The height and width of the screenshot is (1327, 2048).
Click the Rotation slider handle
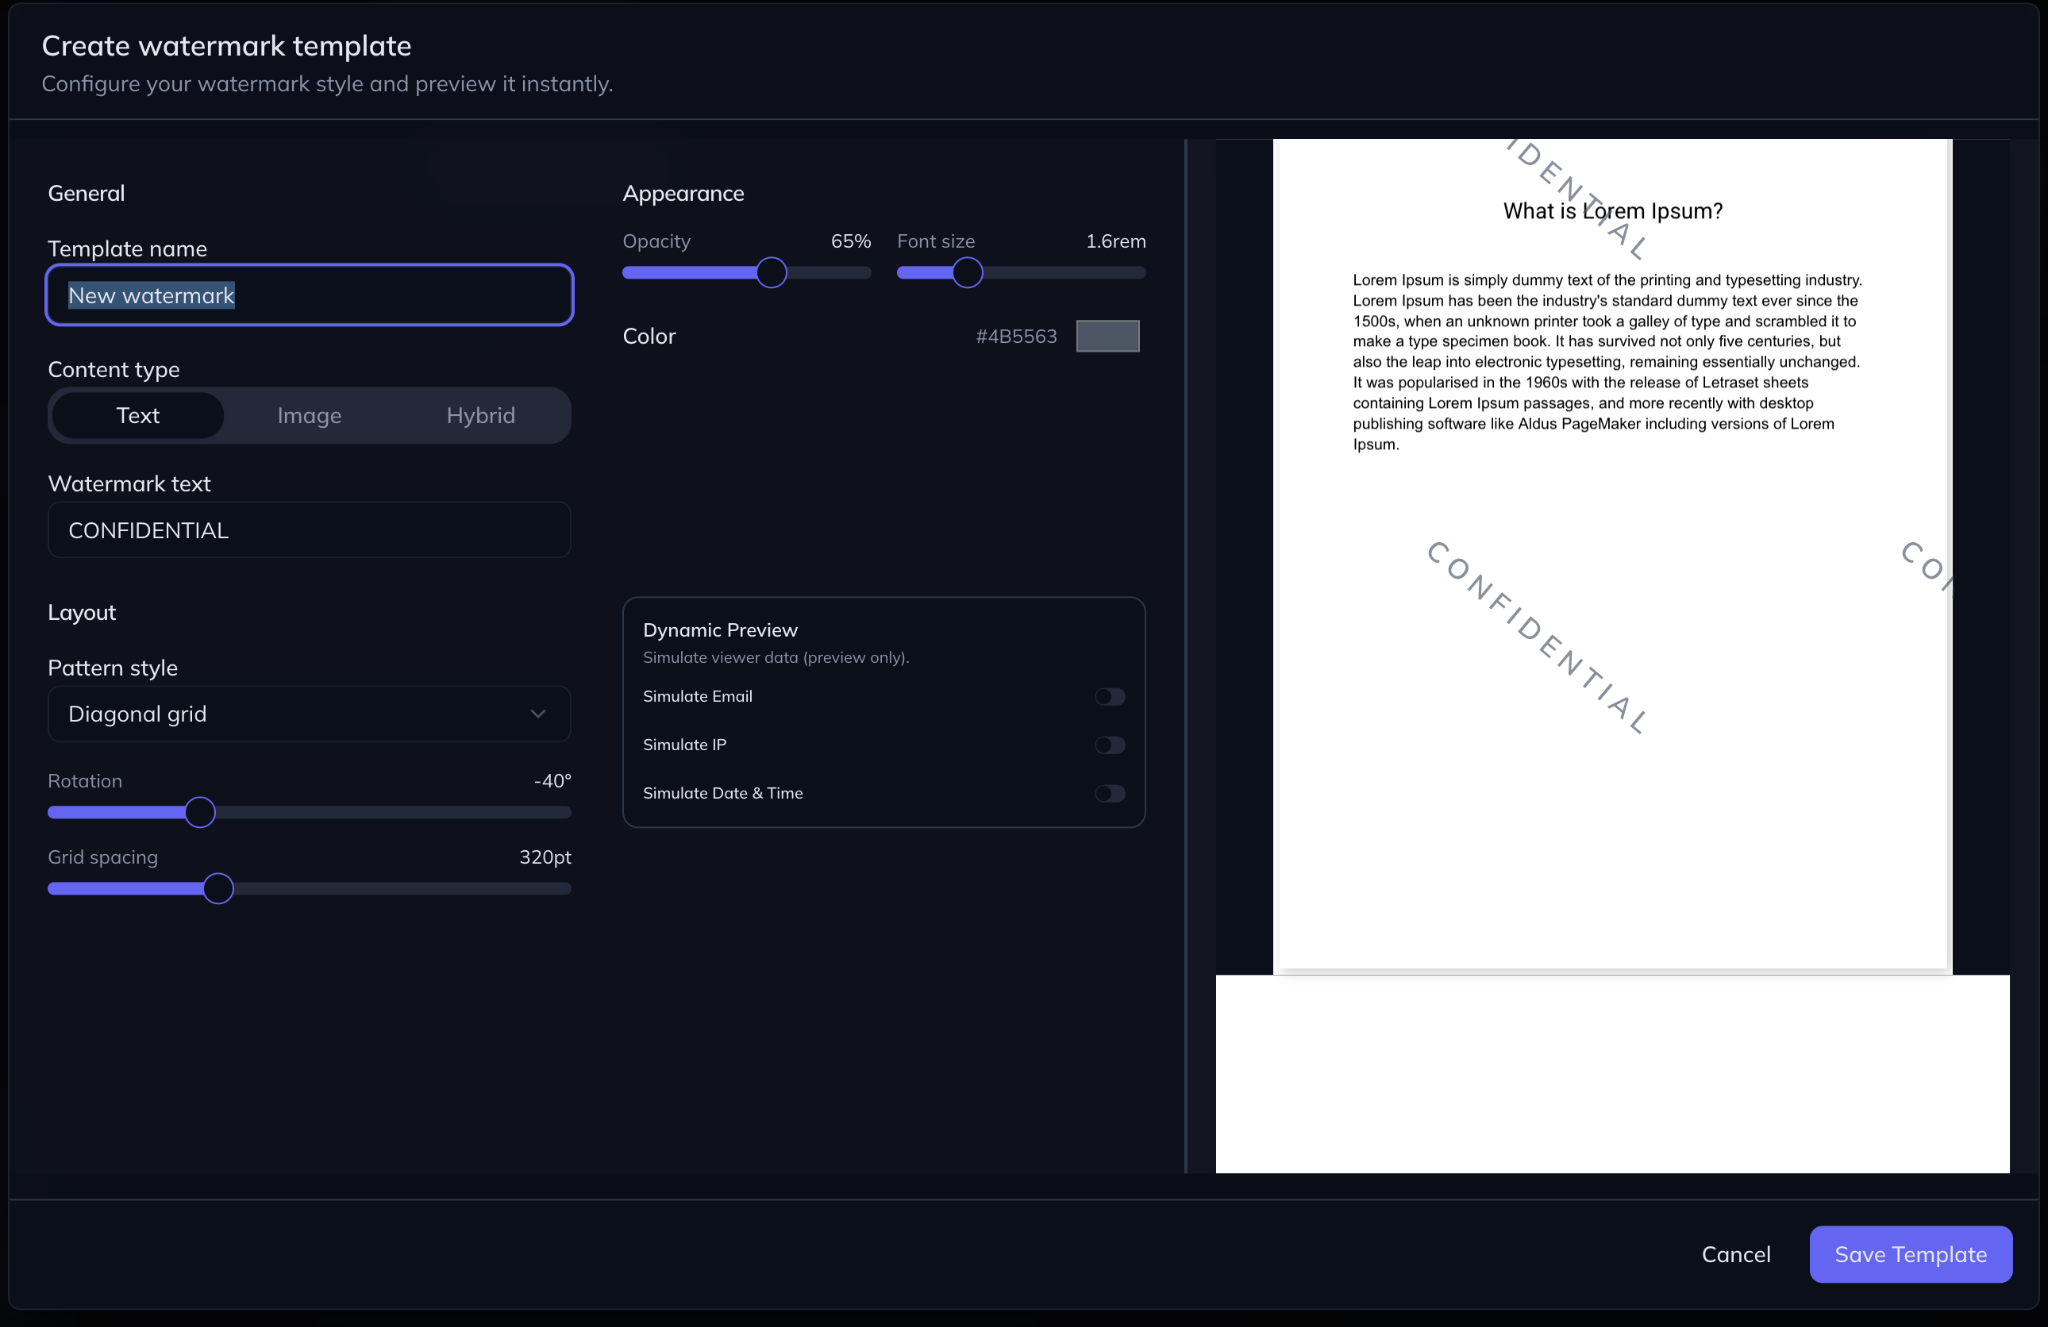click(200, 812)
